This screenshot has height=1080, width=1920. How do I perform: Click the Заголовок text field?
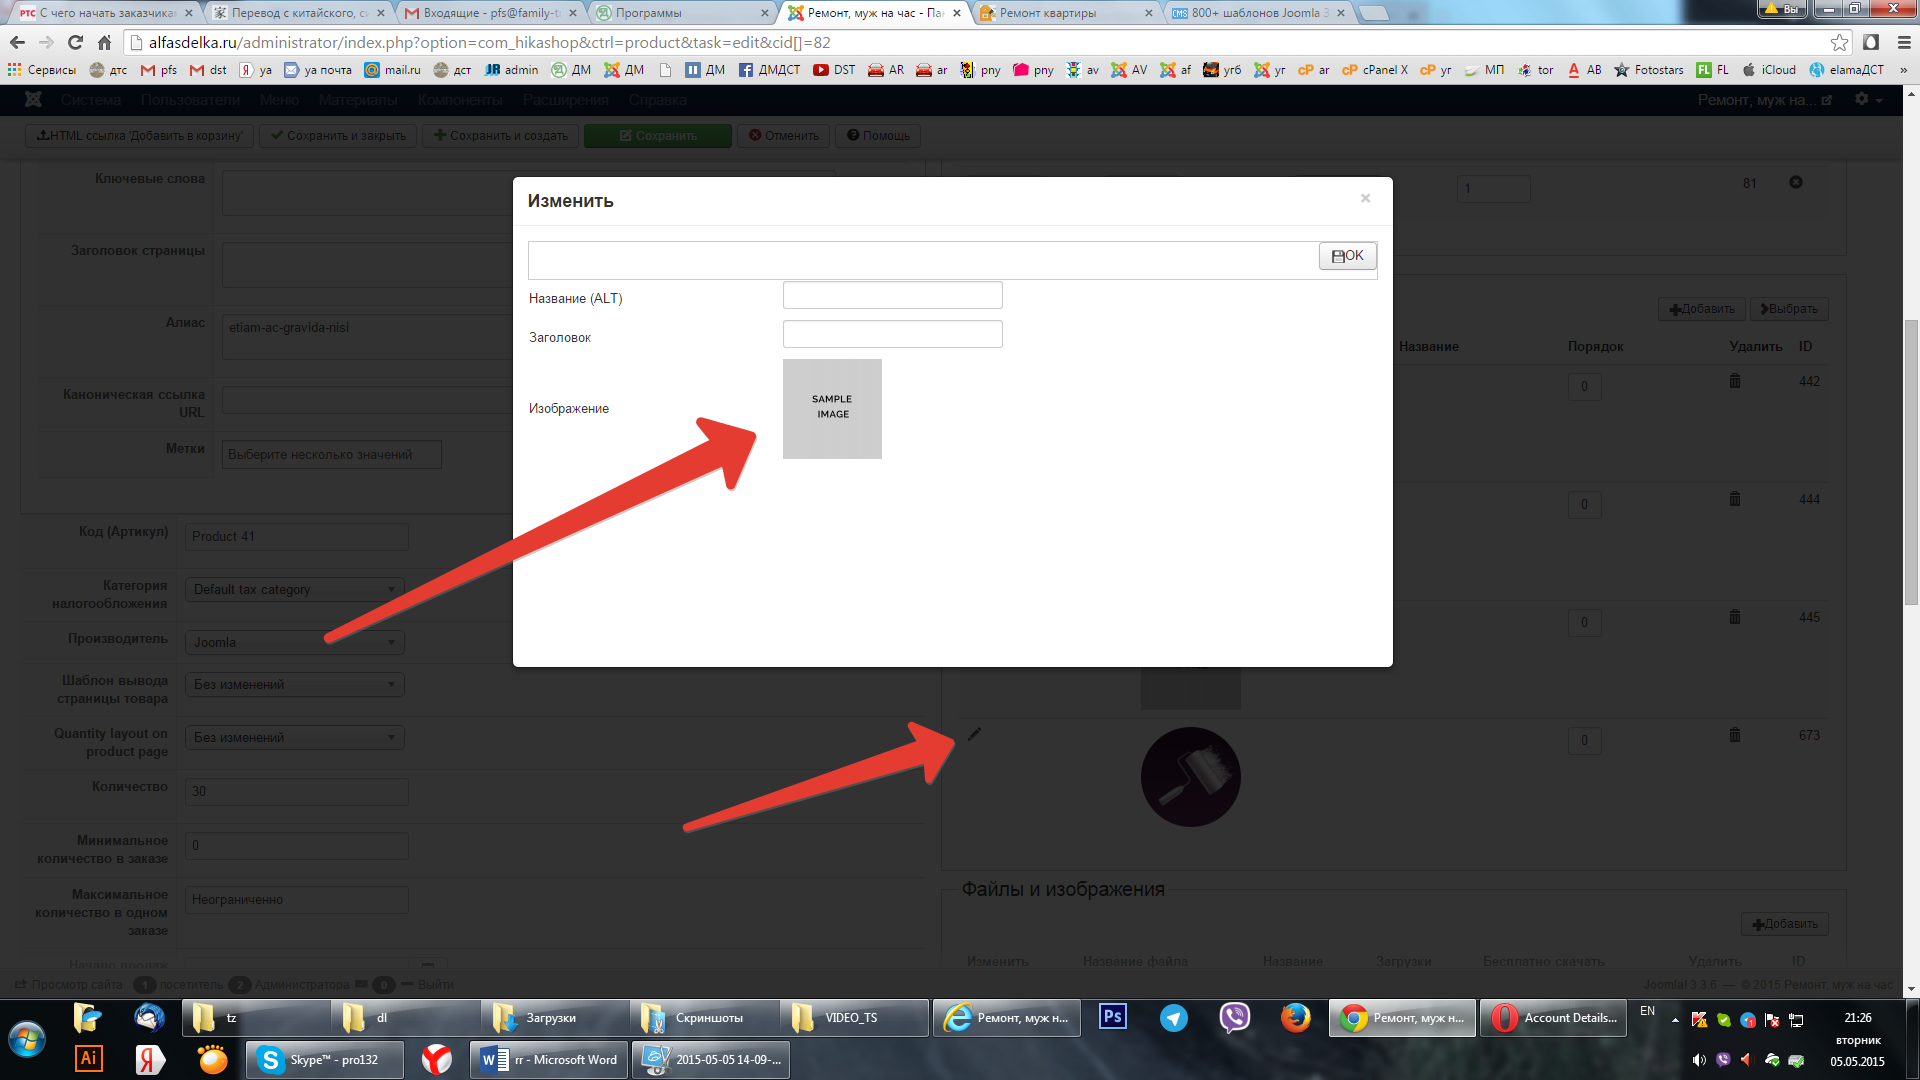892,334
